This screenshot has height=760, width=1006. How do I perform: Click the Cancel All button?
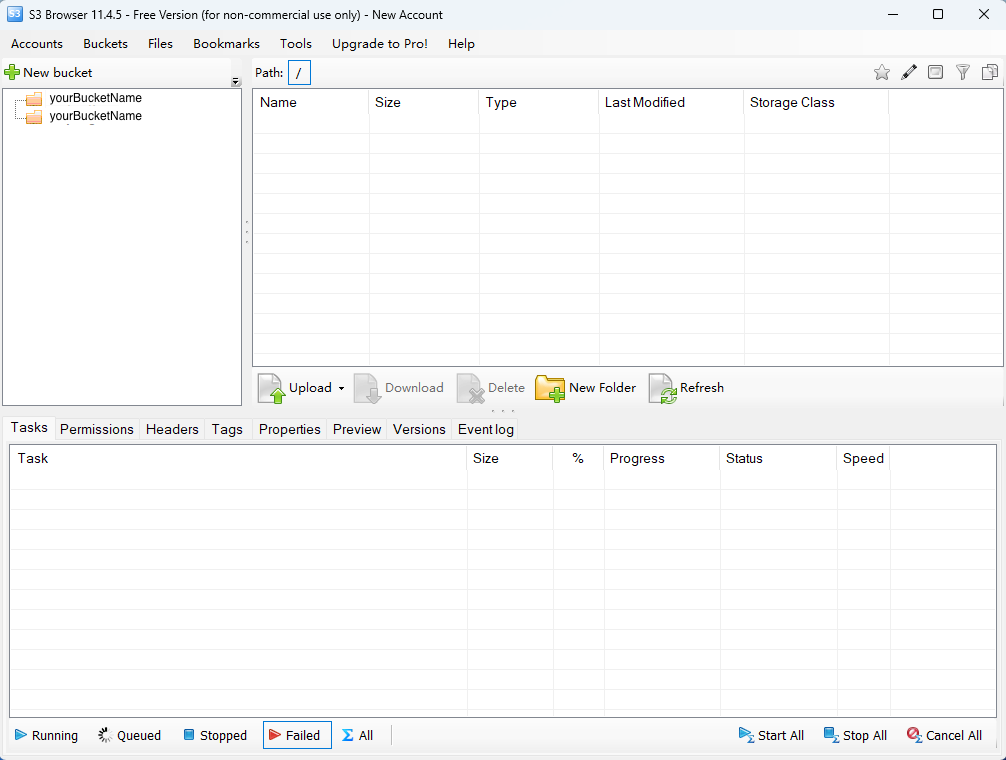[x=944, y=736]
